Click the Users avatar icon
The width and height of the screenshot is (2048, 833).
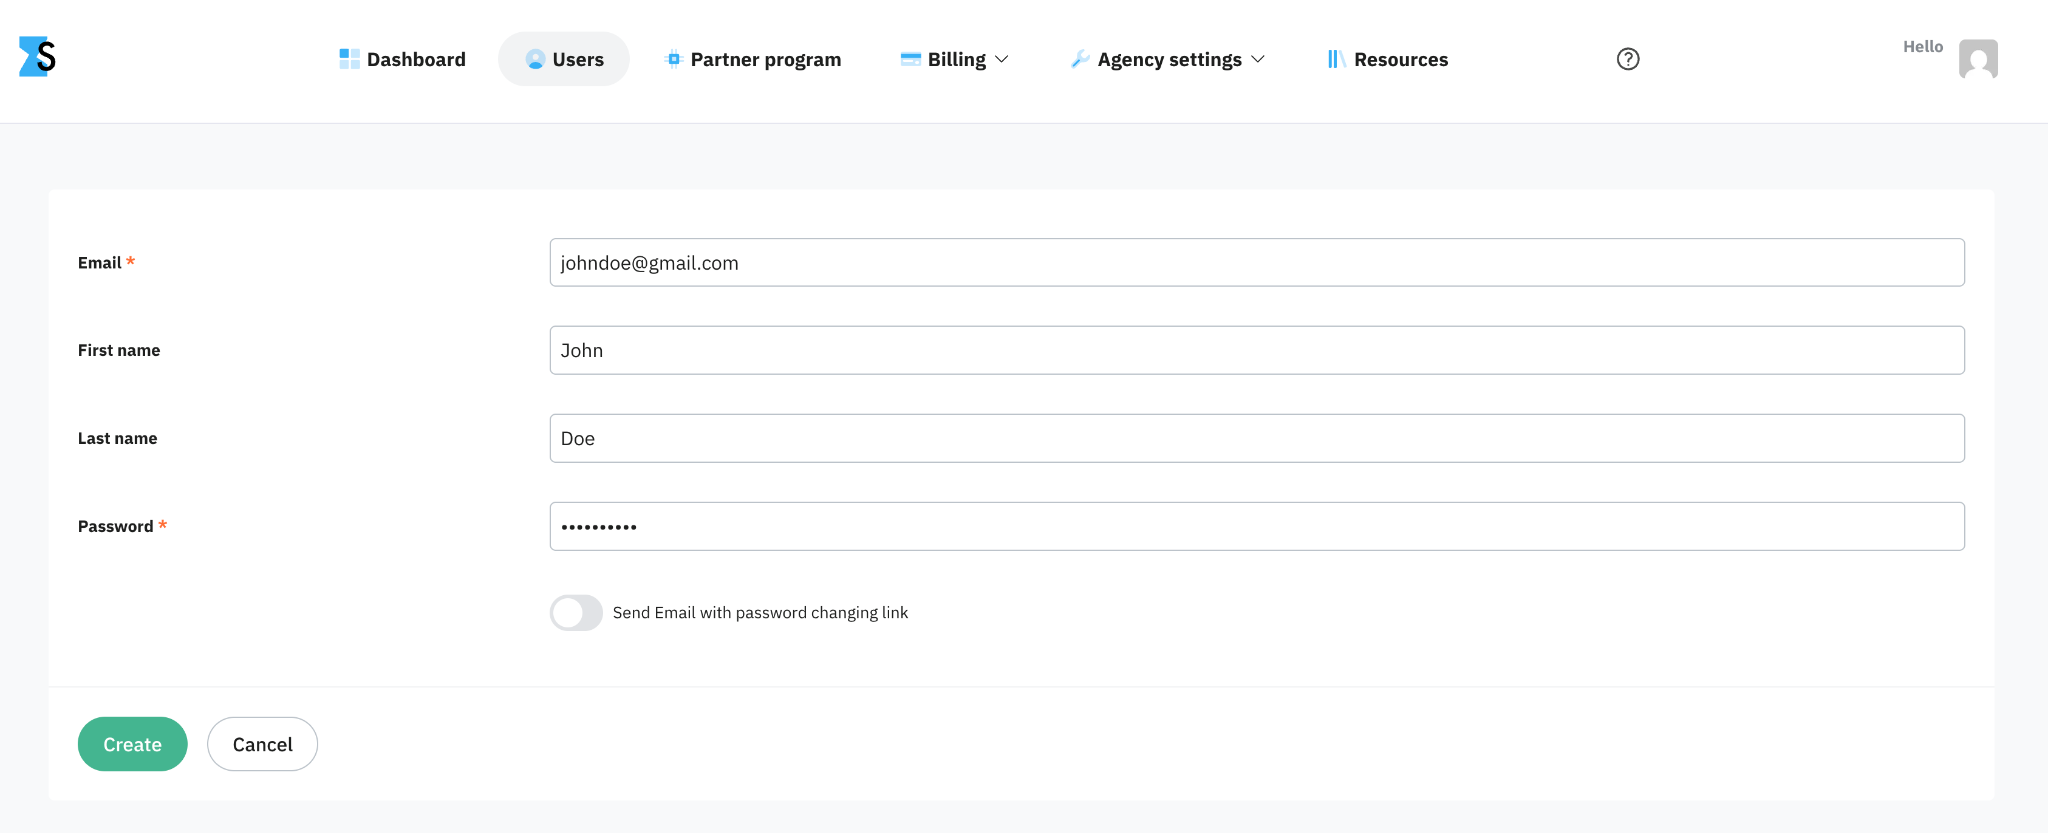tap(535, 59)
